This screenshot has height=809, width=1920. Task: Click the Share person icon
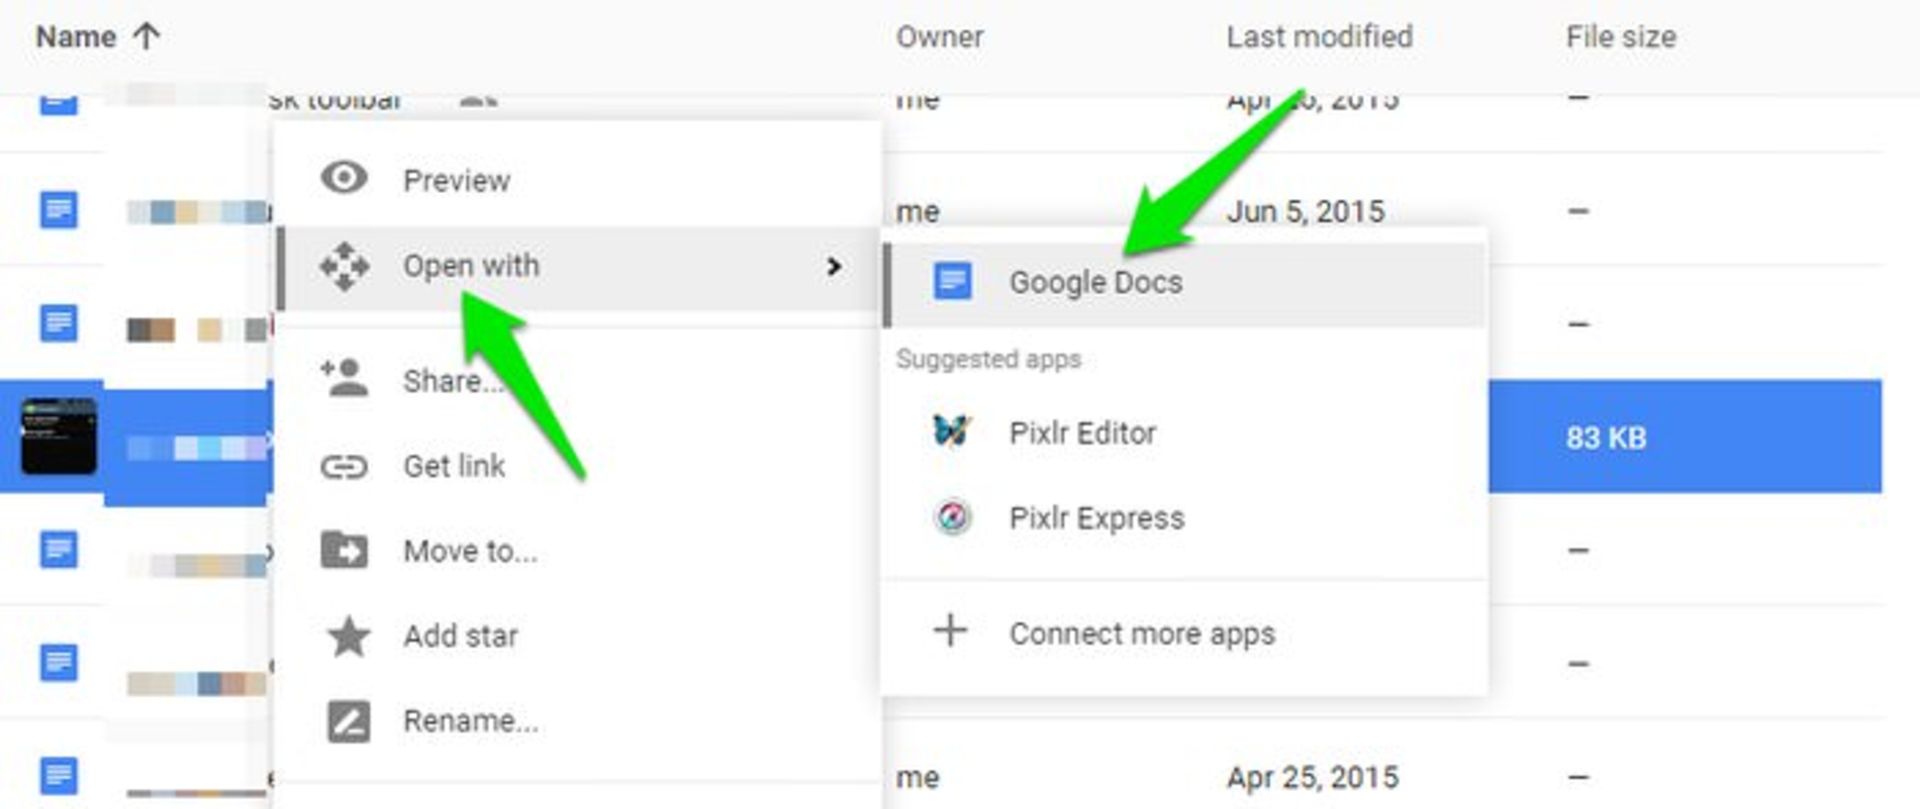tap(344, 378)
